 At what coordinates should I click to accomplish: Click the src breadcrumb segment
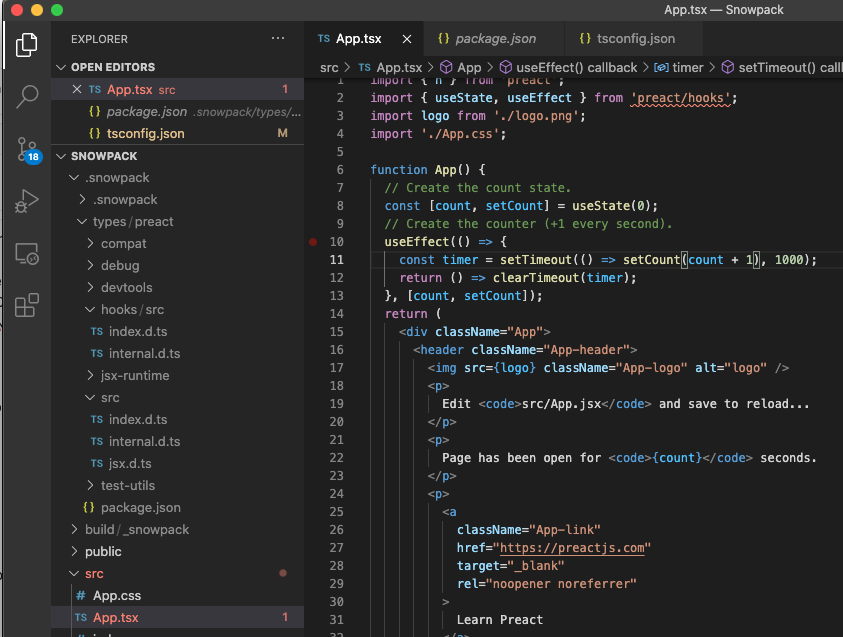[329, 68]
